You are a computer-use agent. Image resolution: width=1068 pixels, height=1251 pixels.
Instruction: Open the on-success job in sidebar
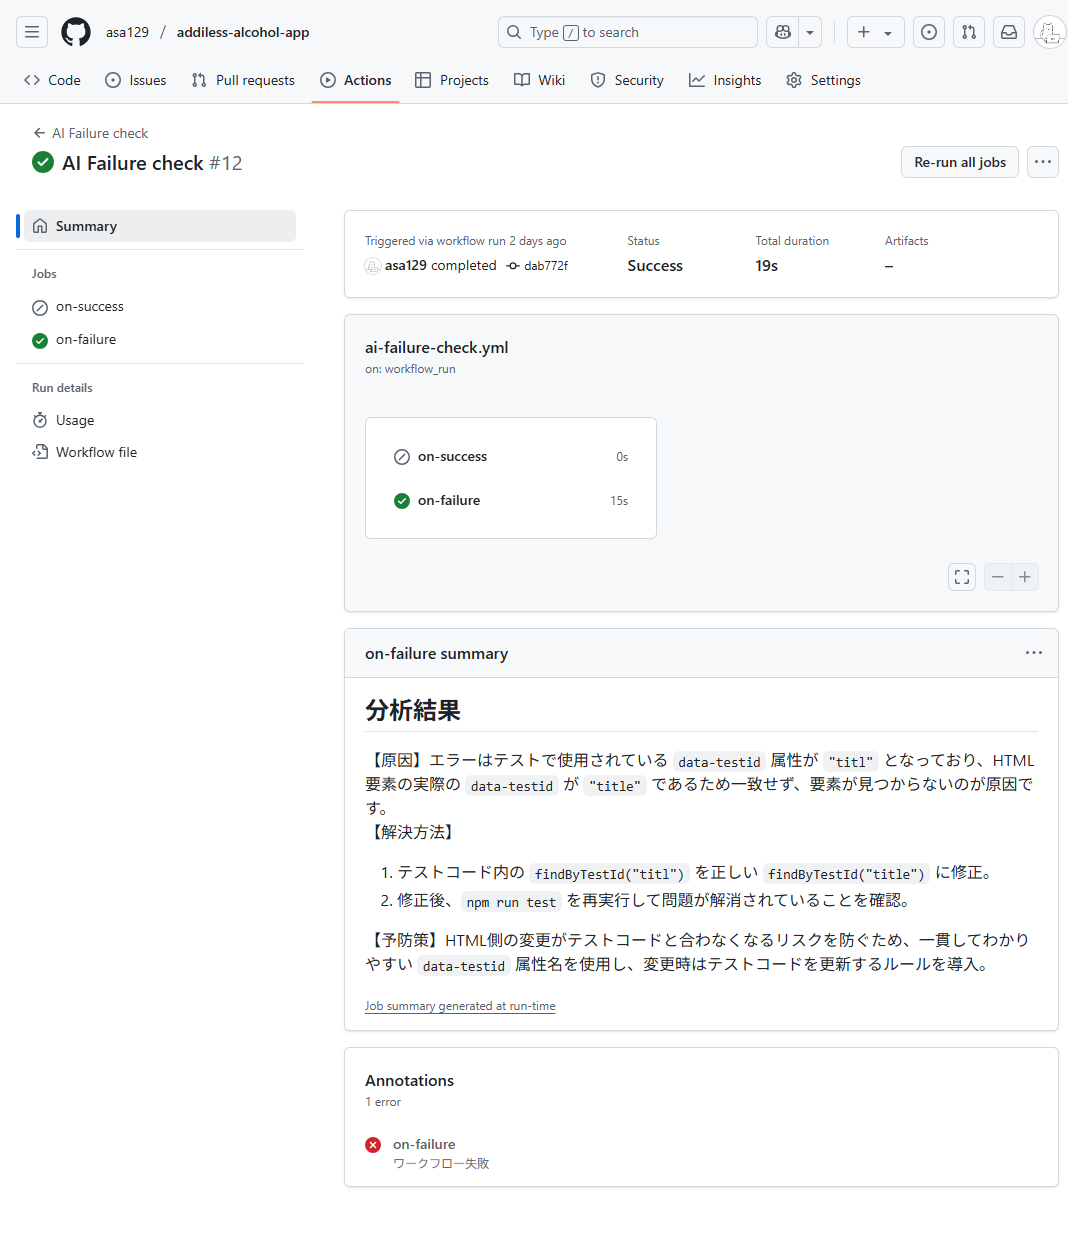pos(90,307)
